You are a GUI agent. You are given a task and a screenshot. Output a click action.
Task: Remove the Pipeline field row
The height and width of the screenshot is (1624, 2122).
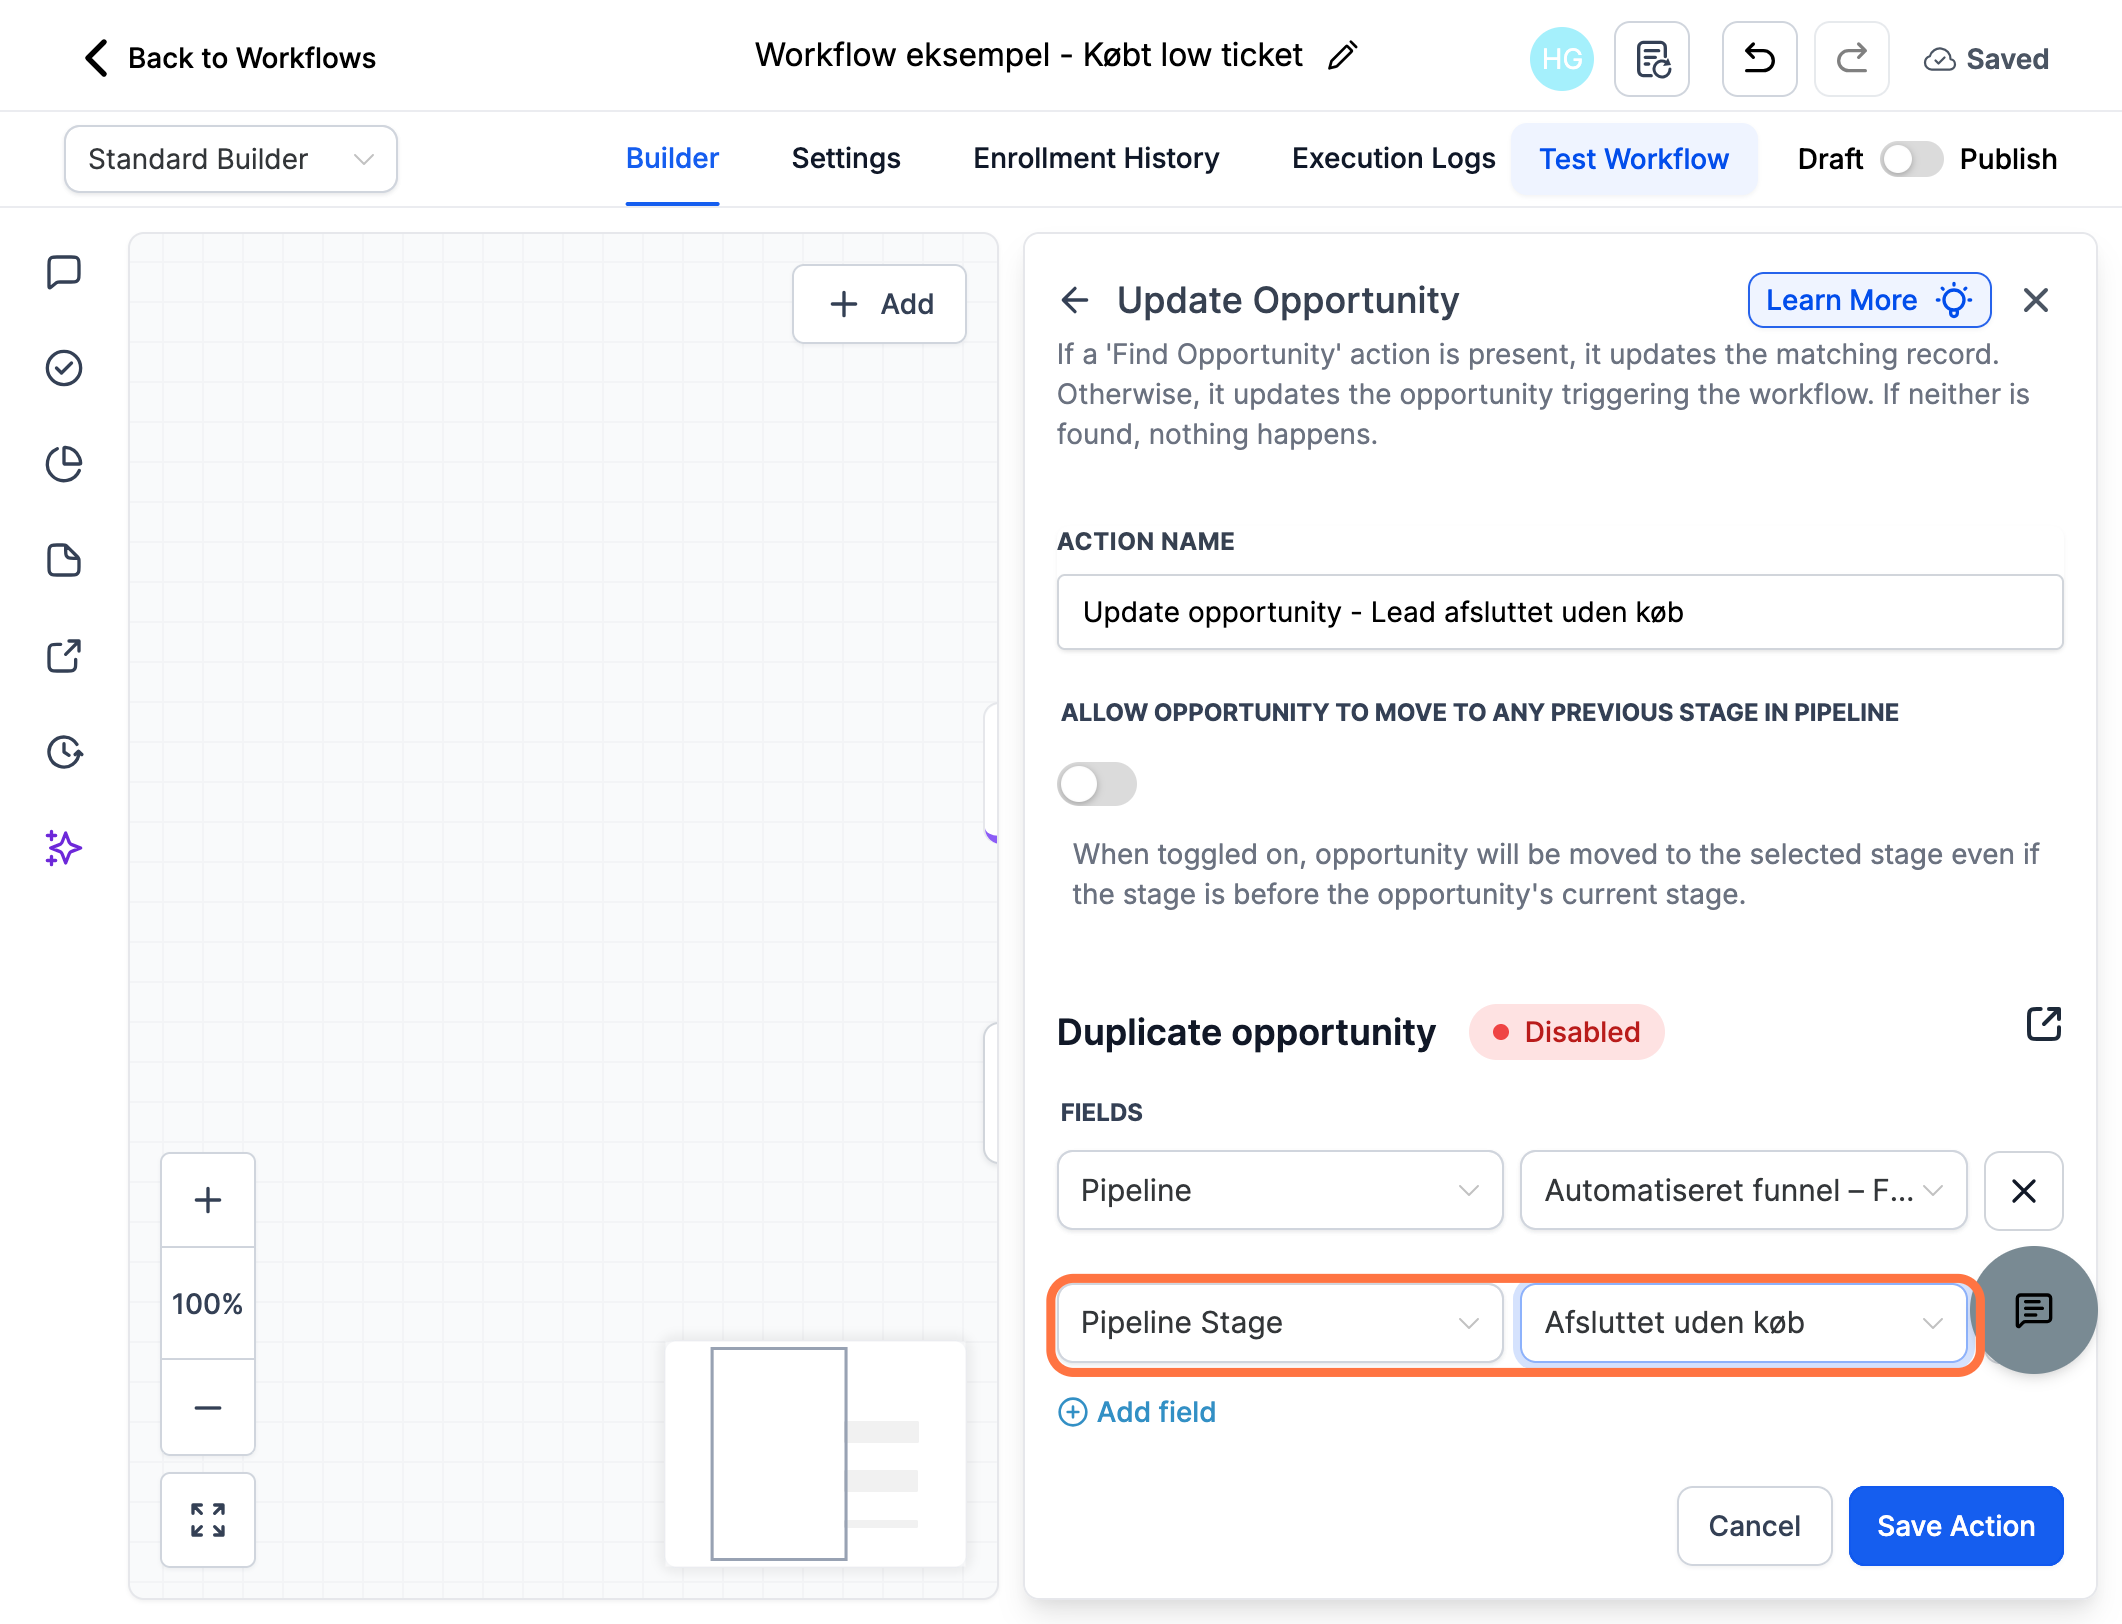[2023, 1191]
